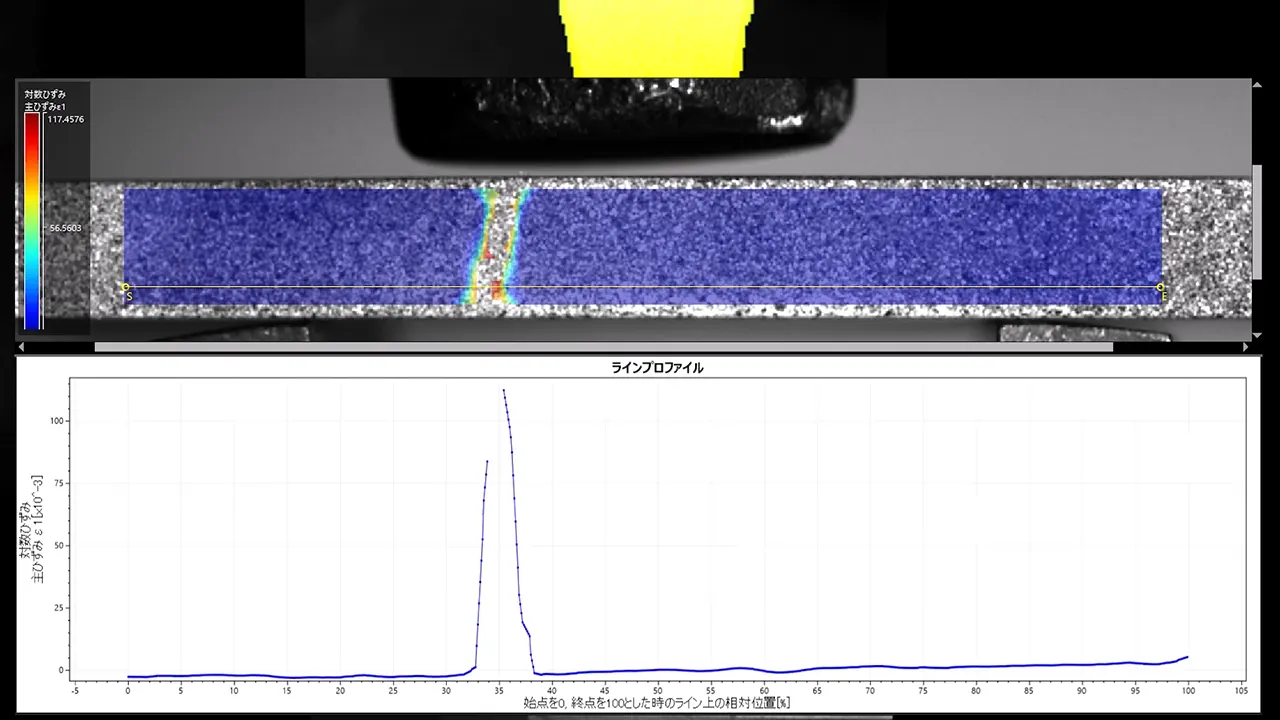
Task: Click the chart's horizontal axis label text
Action: pyautogui.click(x=657, y=704)
